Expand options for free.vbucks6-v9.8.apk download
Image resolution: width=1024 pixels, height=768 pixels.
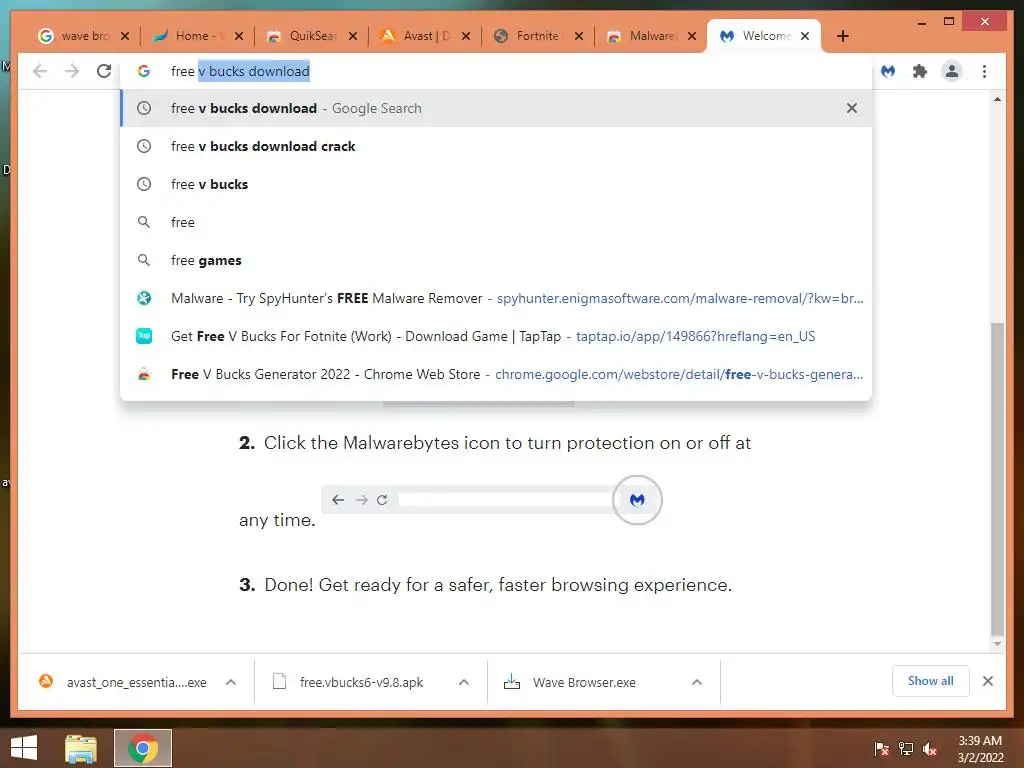(464, 682)
